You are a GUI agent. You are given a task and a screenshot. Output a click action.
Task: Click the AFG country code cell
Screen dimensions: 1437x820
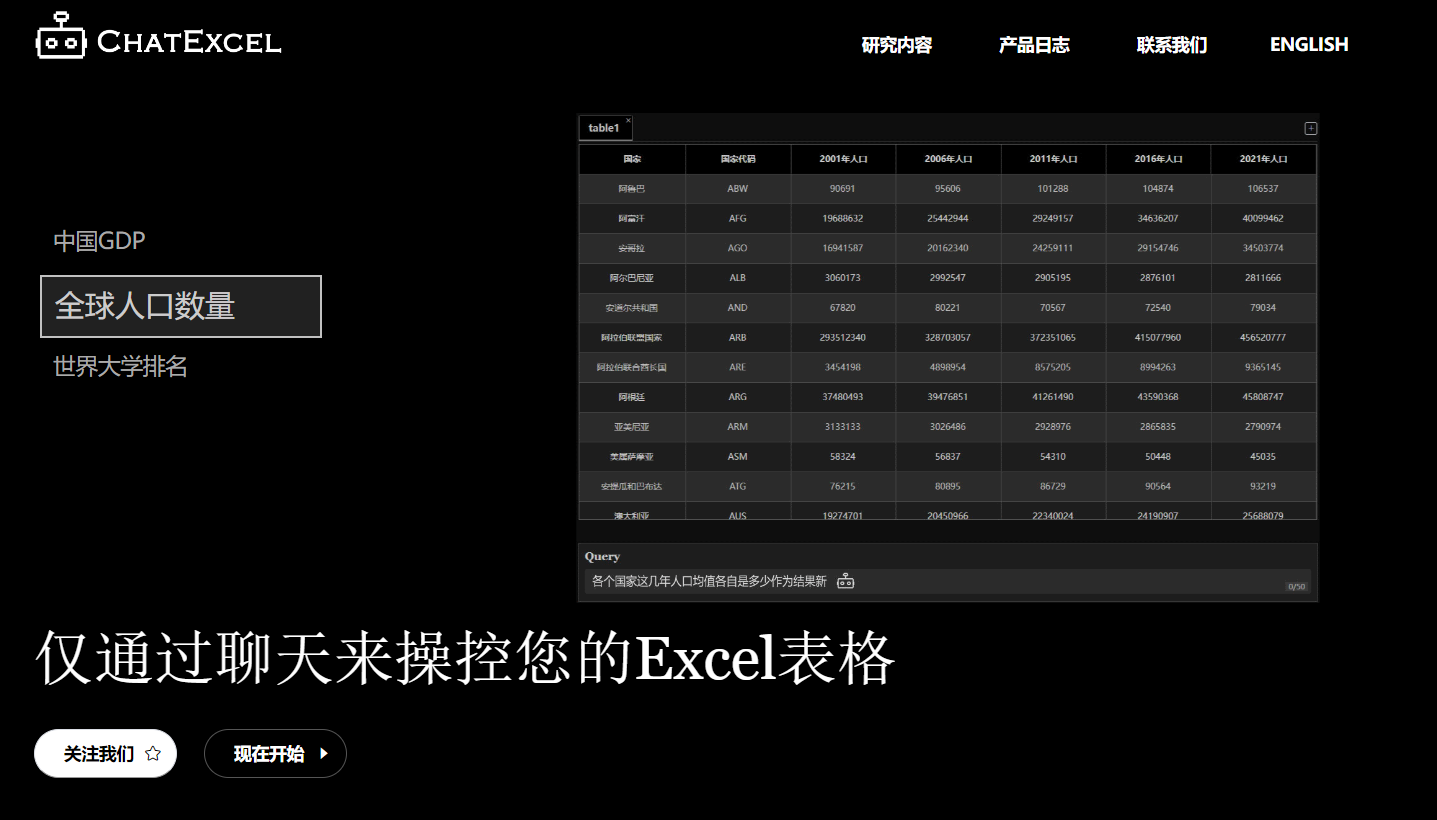pyautogui.click(x=738, y=218)
